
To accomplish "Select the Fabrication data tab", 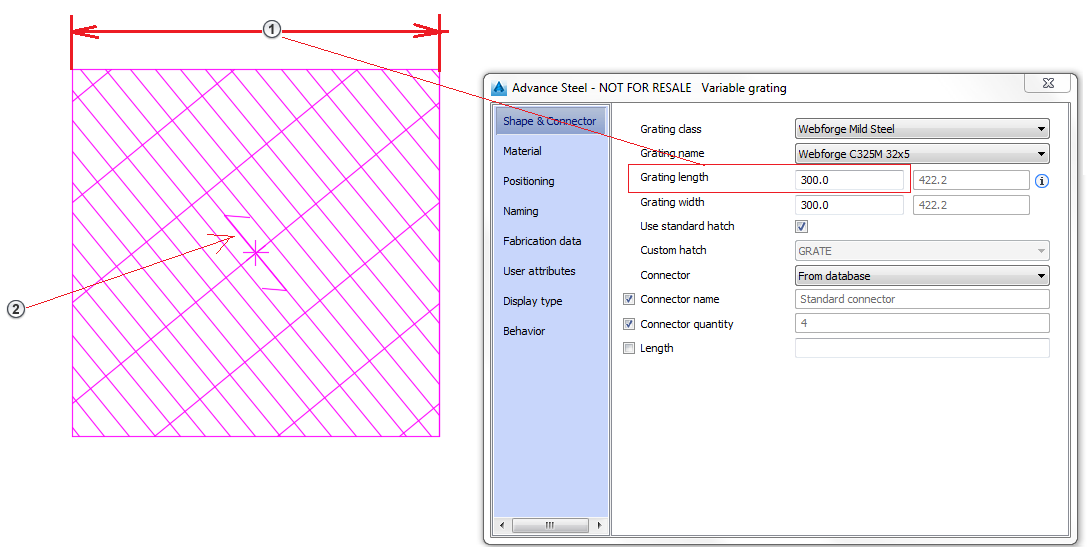I will (x=542, y=241).
